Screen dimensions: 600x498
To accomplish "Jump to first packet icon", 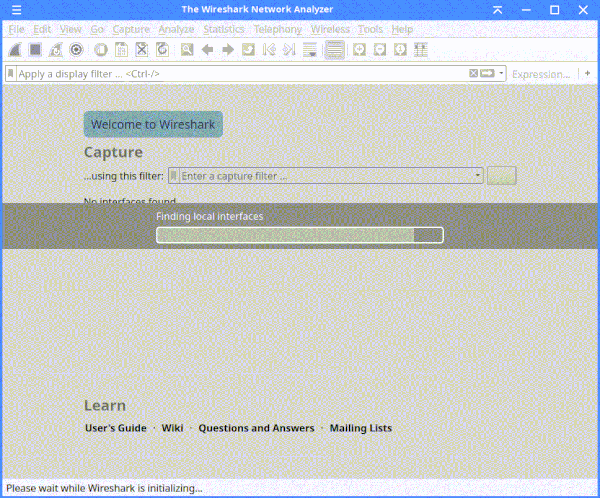I will (269, 50).
